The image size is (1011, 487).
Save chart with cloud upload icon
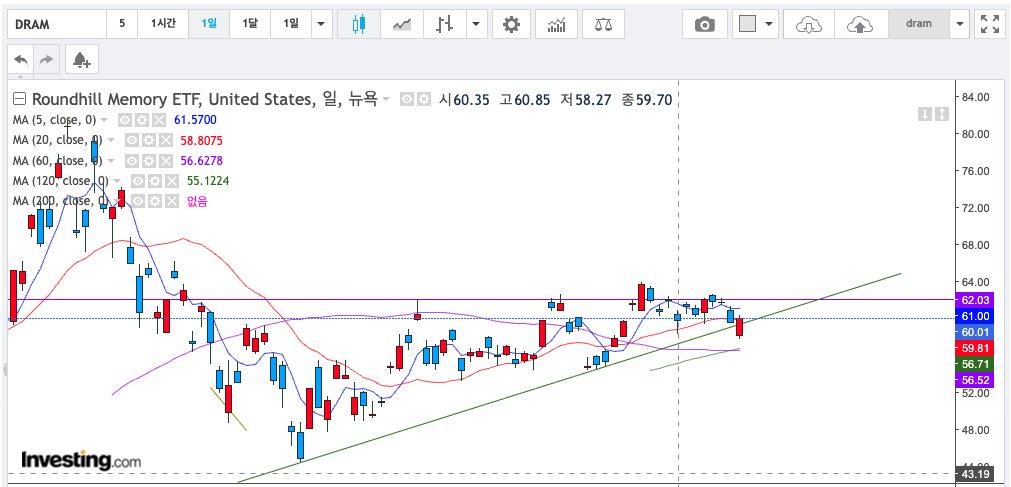pos(859,25)
